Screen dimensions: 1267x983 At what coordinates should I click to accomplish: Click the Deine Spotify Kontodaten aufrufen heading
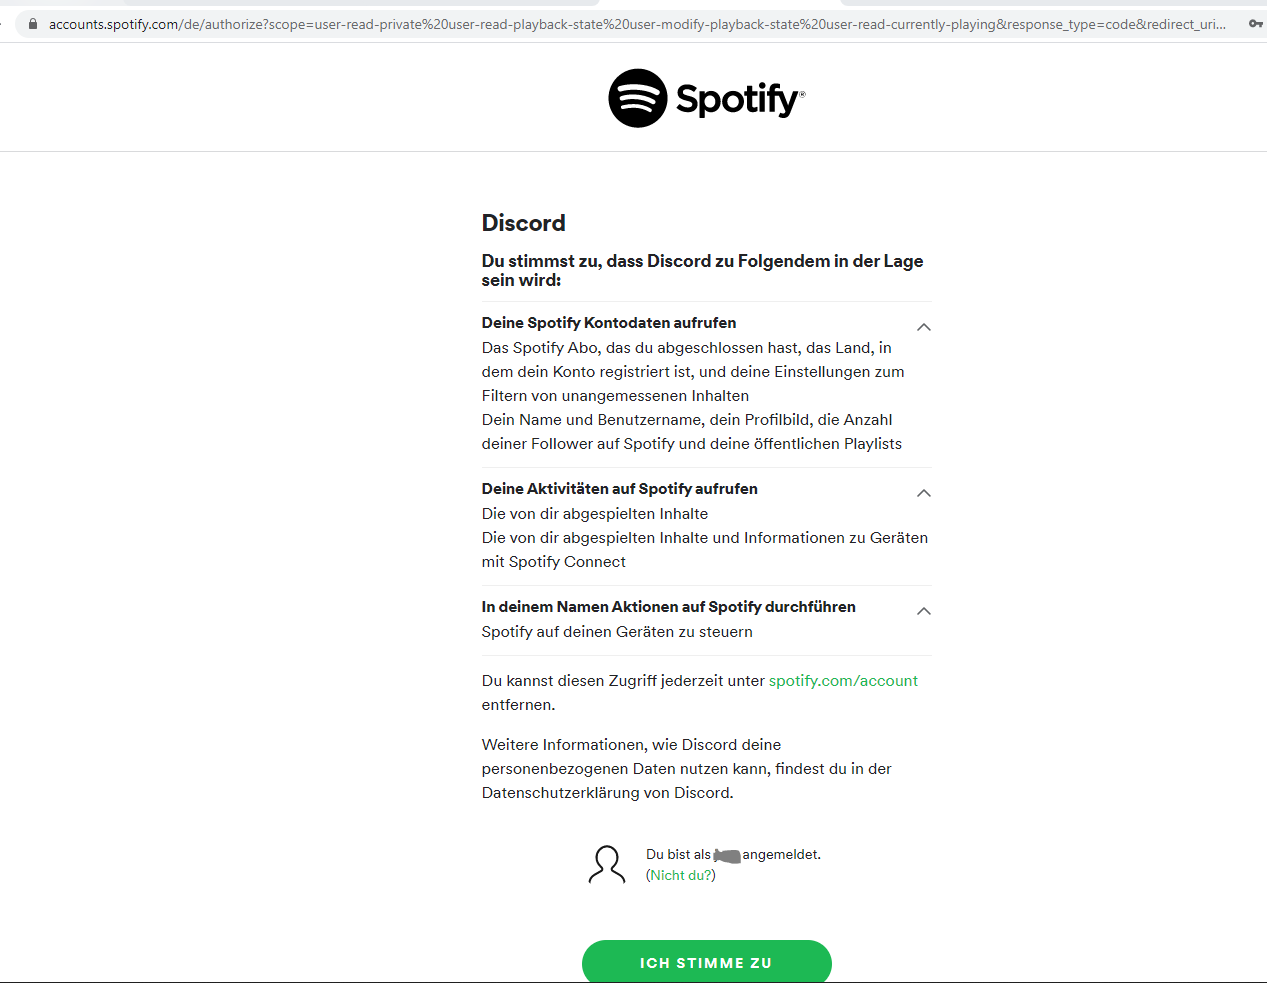pos(609,323)
